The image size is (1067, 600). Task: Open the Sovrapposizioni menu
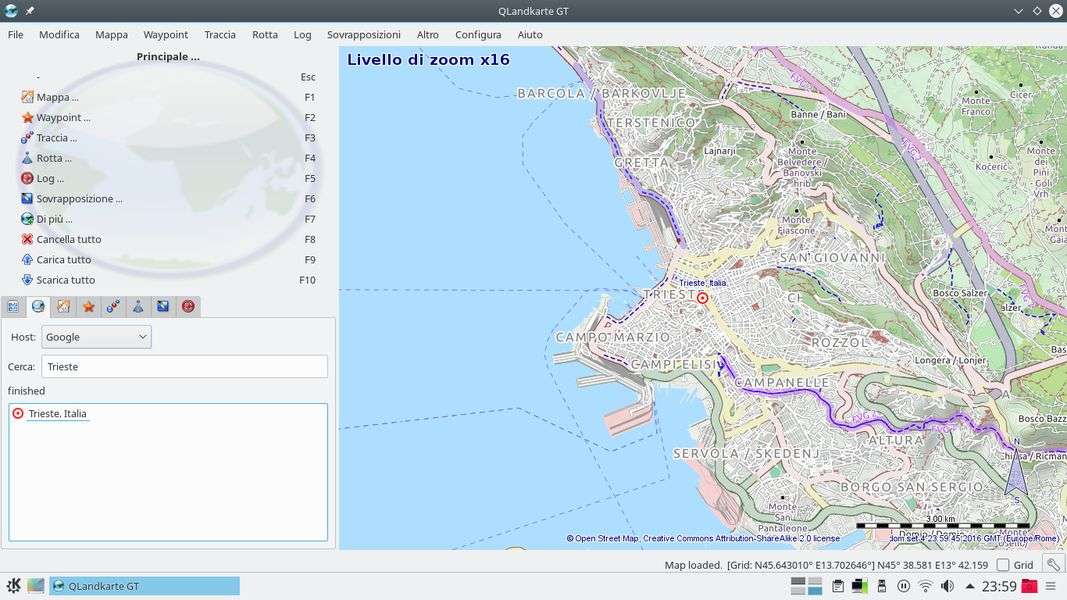coord(363,34)
